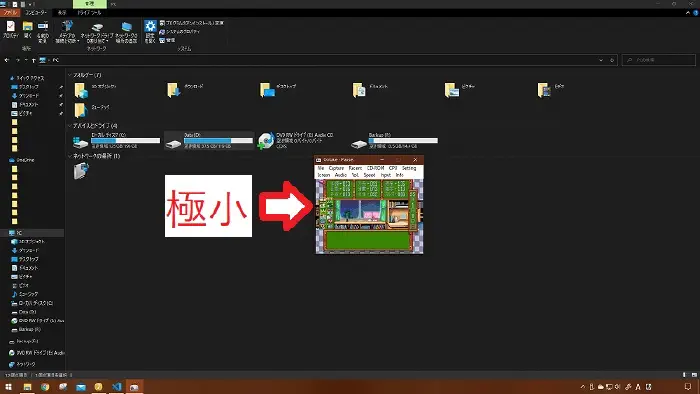Open the Access media (メディアへのアクセス) dropdown

67,32
